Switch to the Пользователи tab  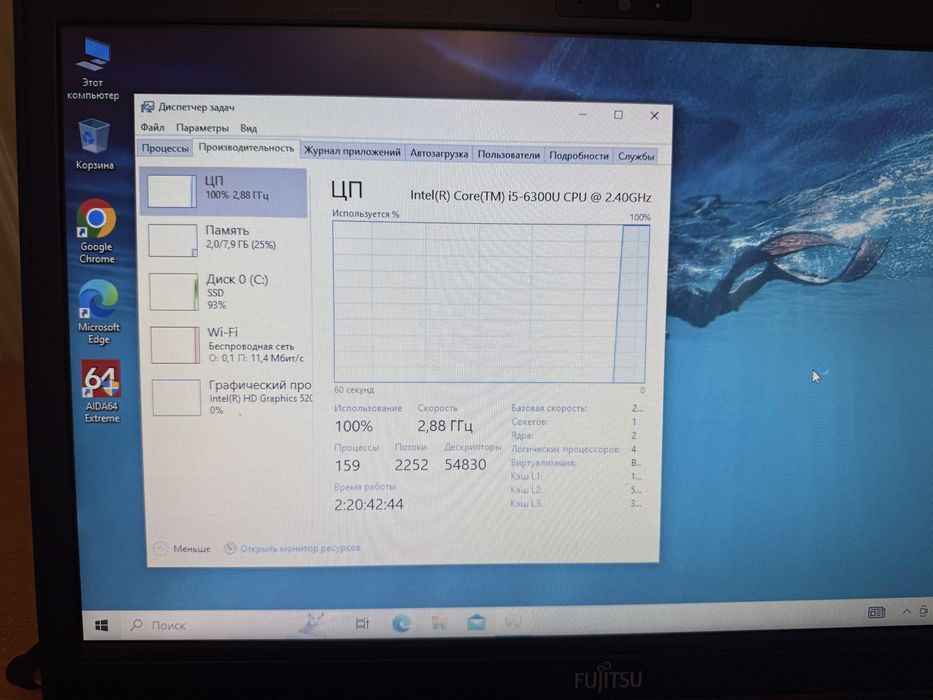[508, 155]
